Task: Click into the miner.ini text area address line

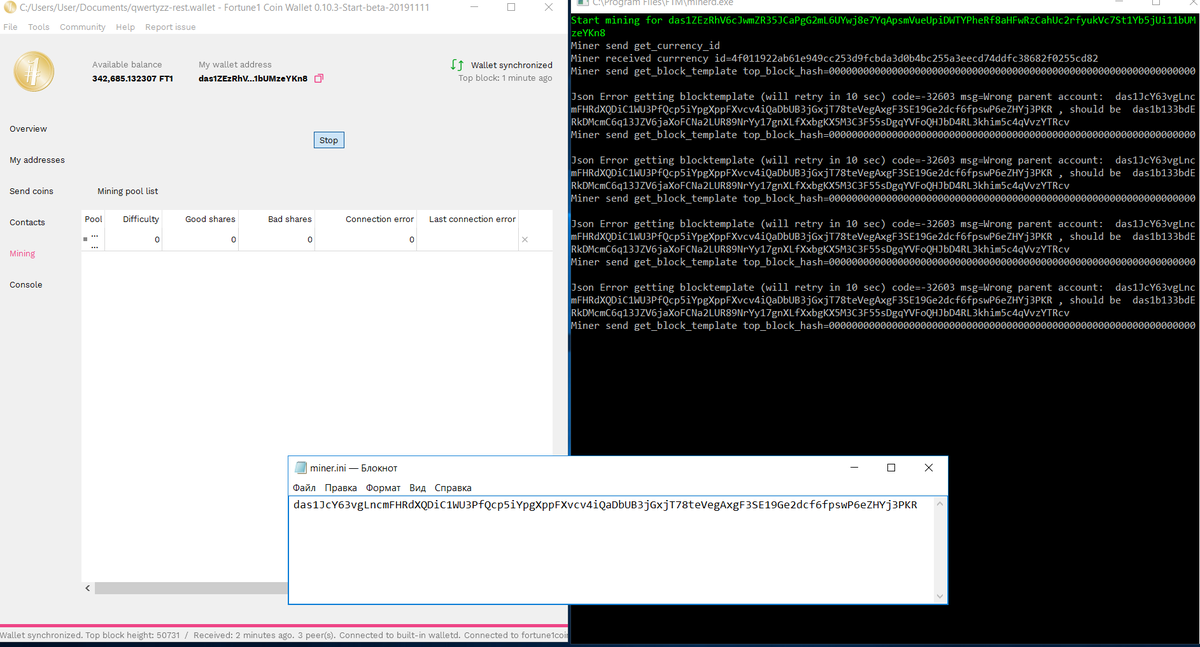Action: (605, 505)
